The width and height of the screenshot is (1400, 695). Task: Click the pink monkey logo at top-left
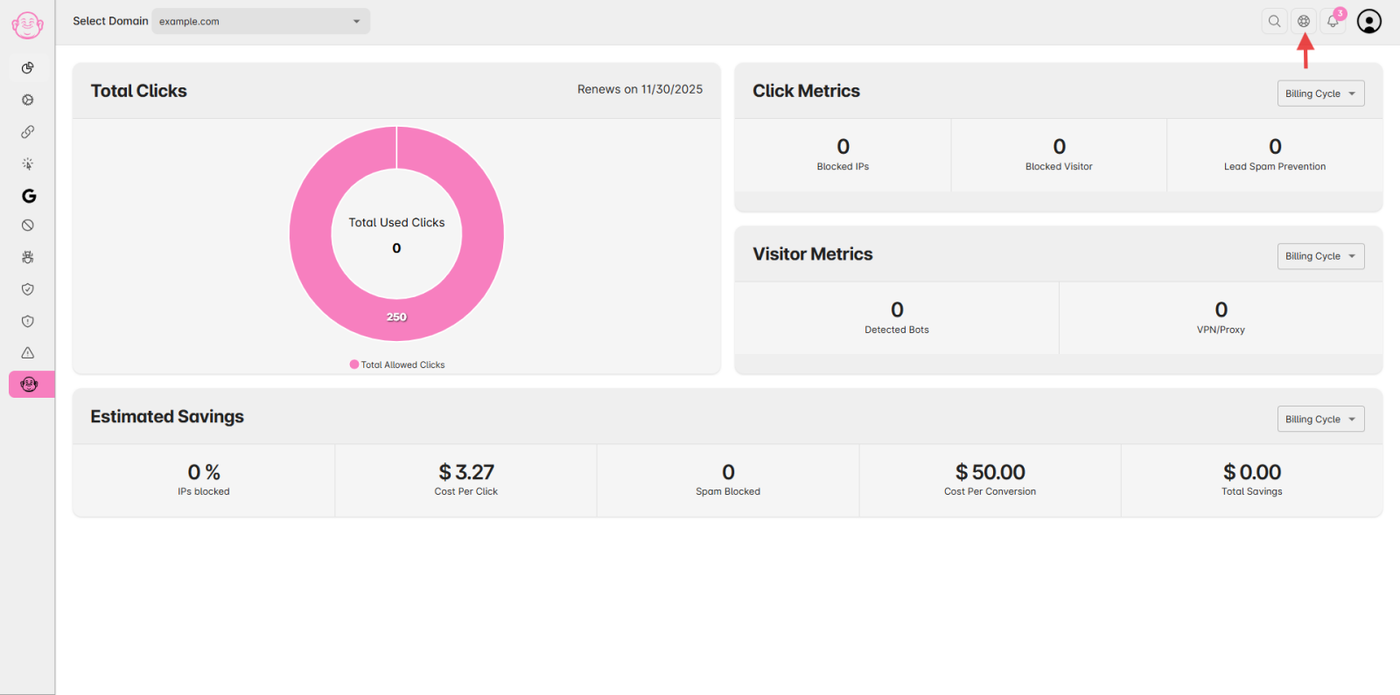click(27, 24)
